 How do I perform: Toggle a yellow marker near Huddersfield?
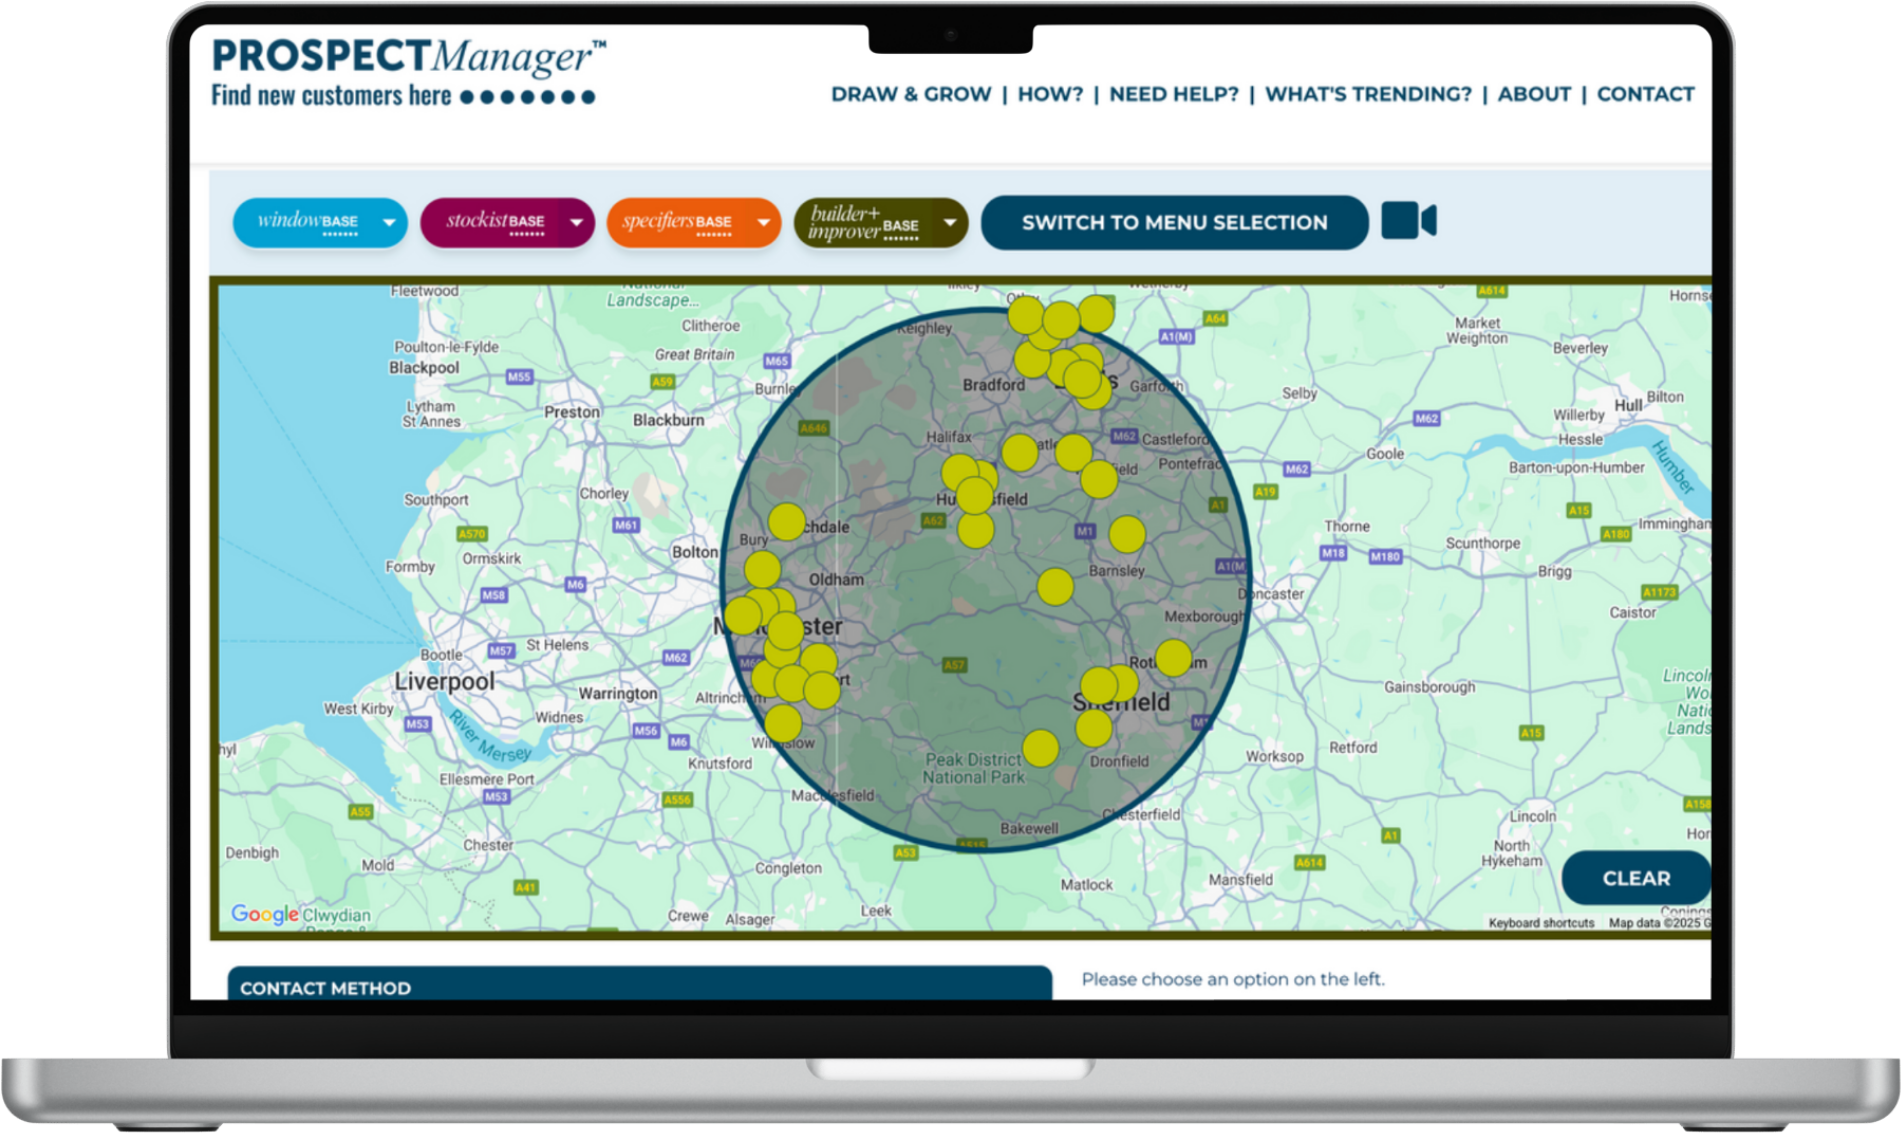975,497
